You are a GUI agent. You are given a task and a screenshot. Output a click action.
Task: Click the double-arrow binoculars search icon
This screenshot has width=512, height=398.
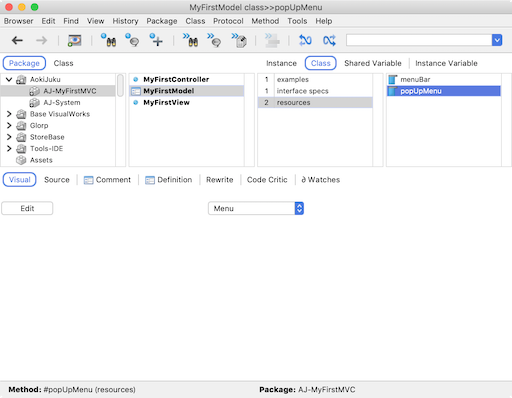click(190, 40)
